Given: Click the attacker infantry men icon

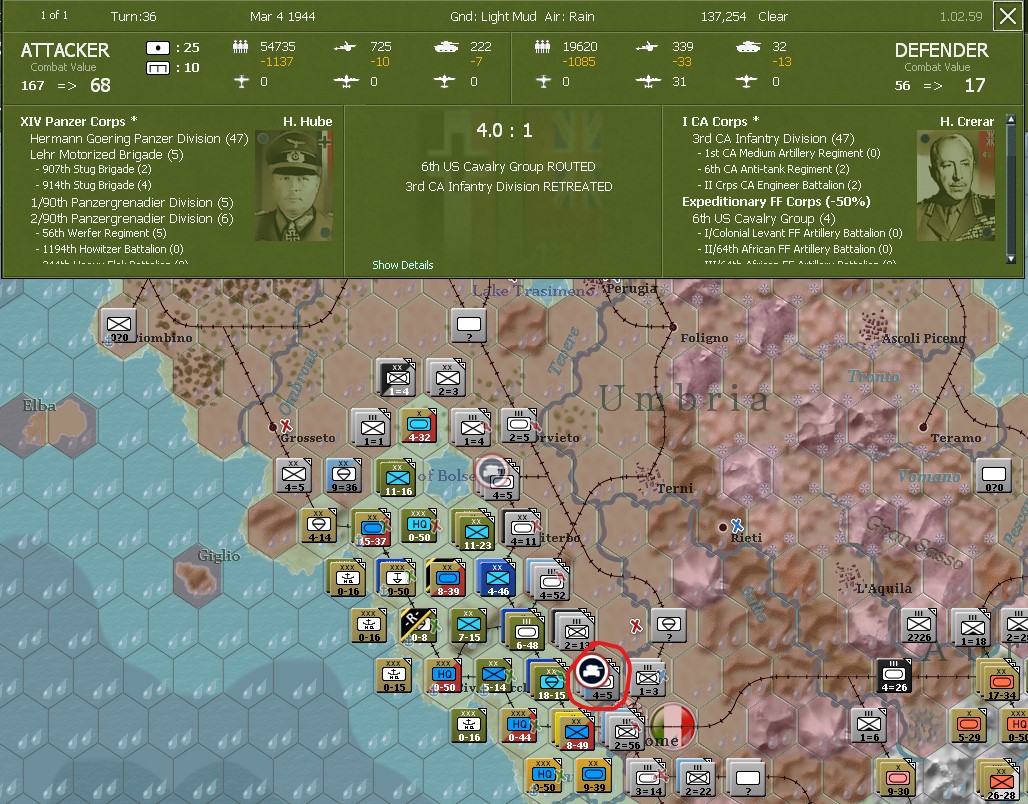Looking at the screenshot, I should (241, 47).
